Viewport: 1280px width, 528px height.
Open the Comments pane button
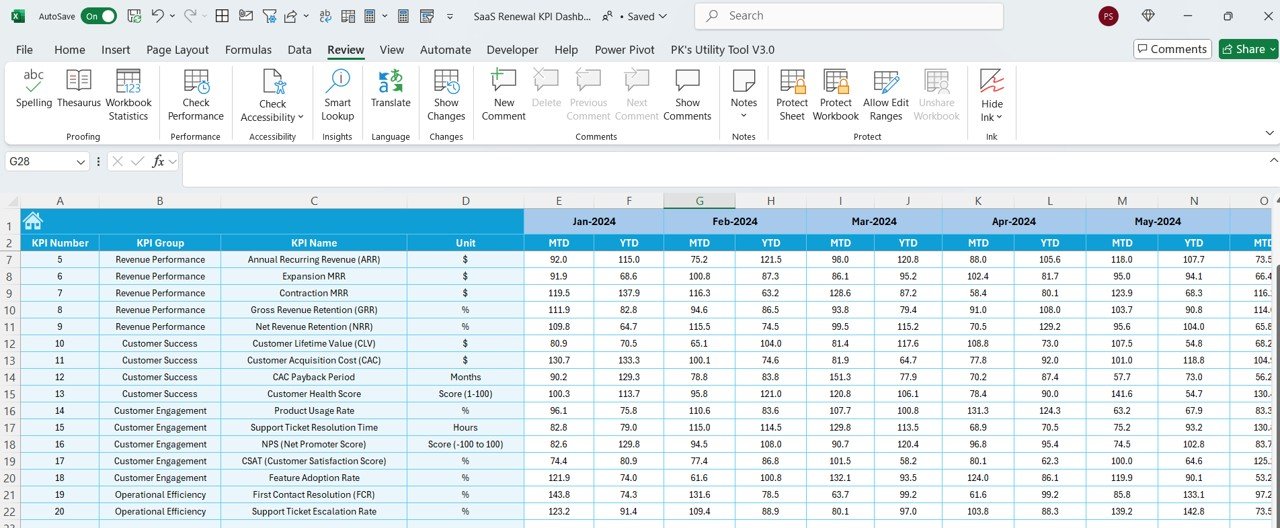coord(1172,49)
